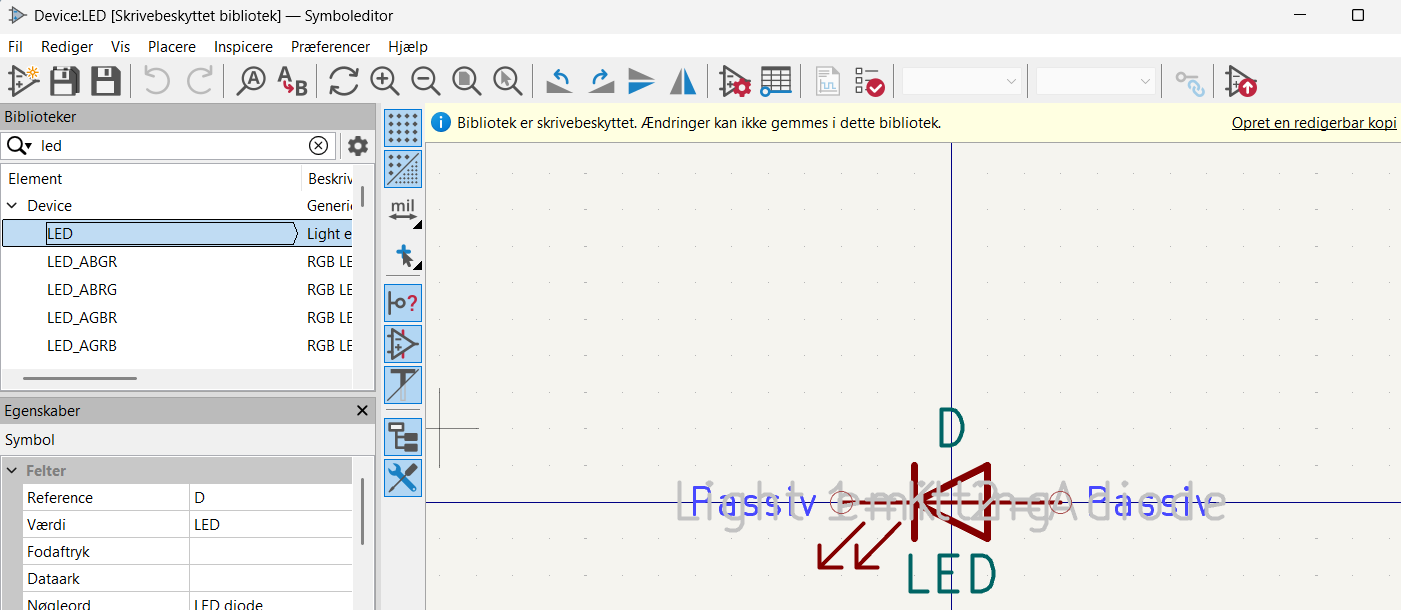Rotate the symbol counterclockwise

559,81
